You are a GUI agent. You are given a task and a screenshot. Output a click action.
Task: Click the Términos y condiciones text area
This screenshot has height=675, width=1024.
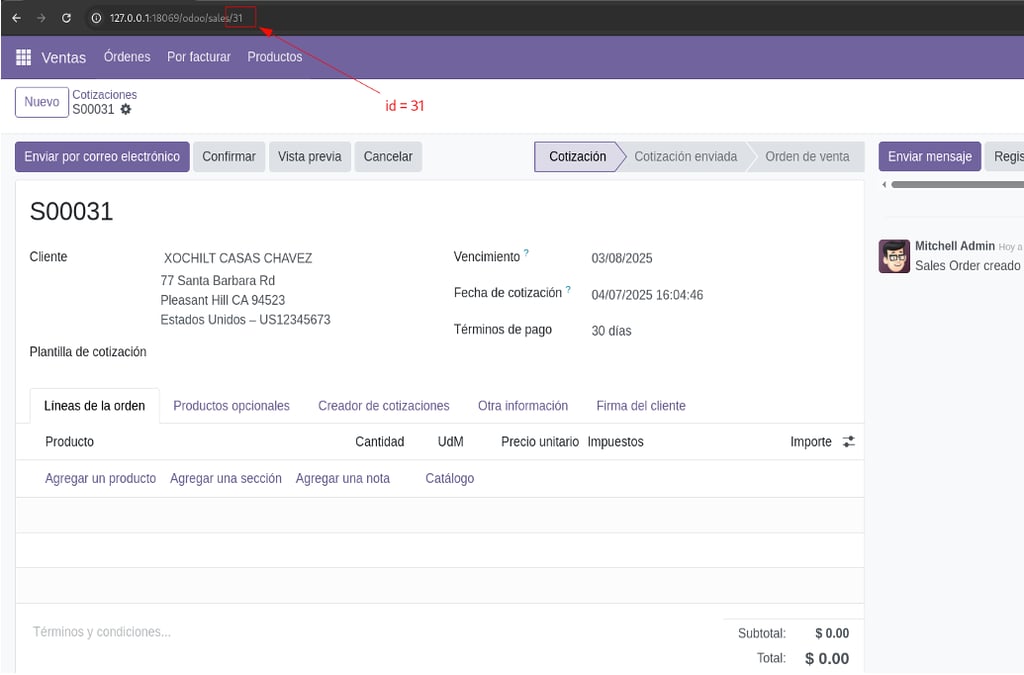tap(102, 632)
